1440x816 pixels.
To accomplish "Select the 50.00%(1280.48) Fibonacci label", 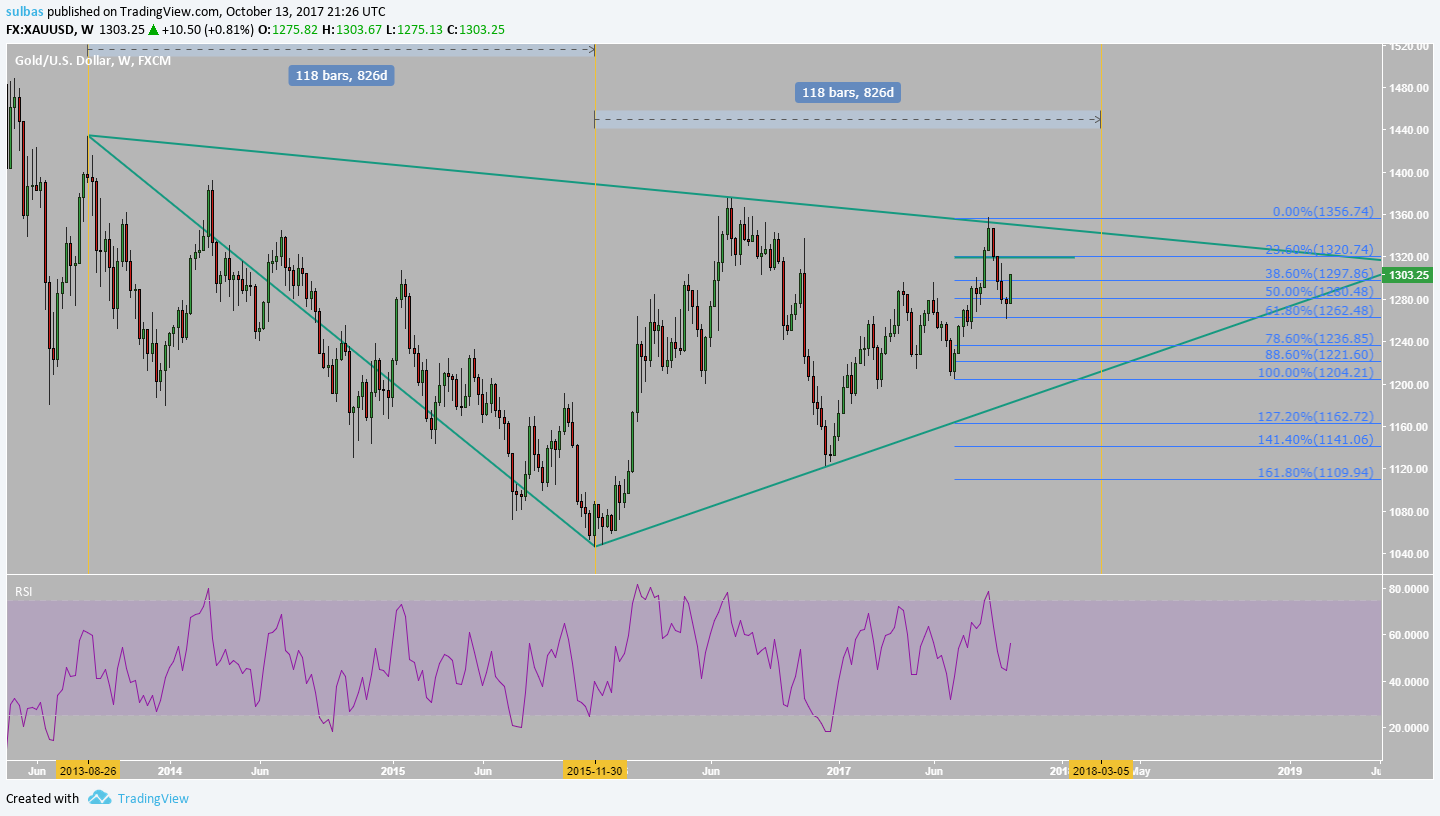I will [x=1319, y=291].
